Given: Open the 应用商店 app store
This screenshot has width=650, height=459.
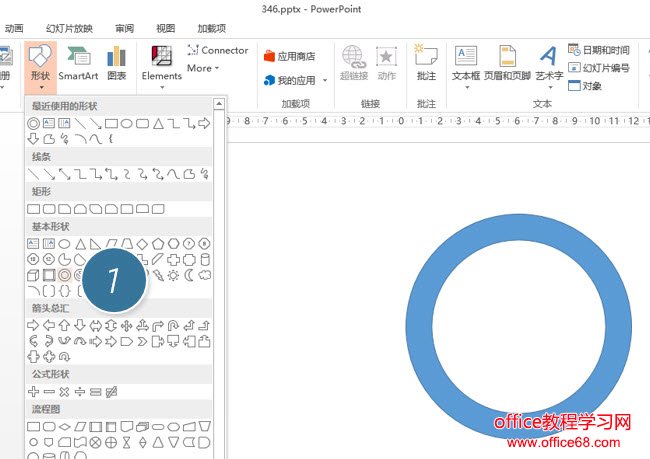Looking at the screenshot, I should coord(289,56).
